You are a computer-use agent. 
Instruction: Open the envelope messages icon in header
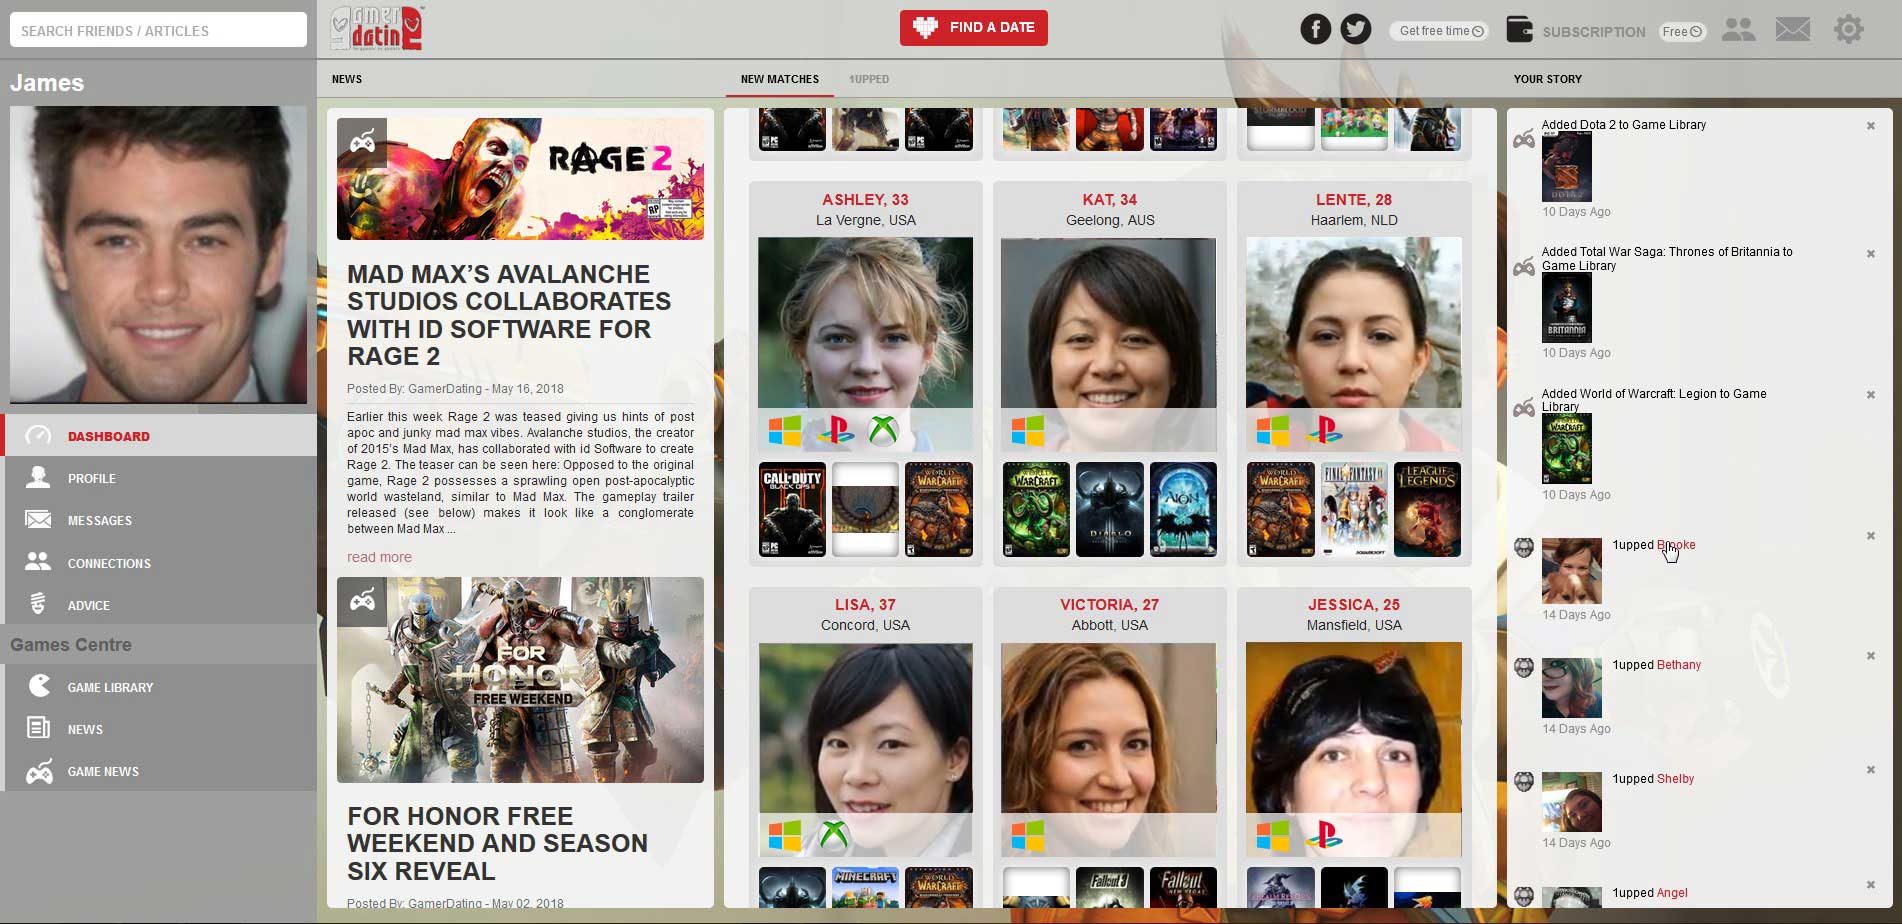click(1793, 29)
